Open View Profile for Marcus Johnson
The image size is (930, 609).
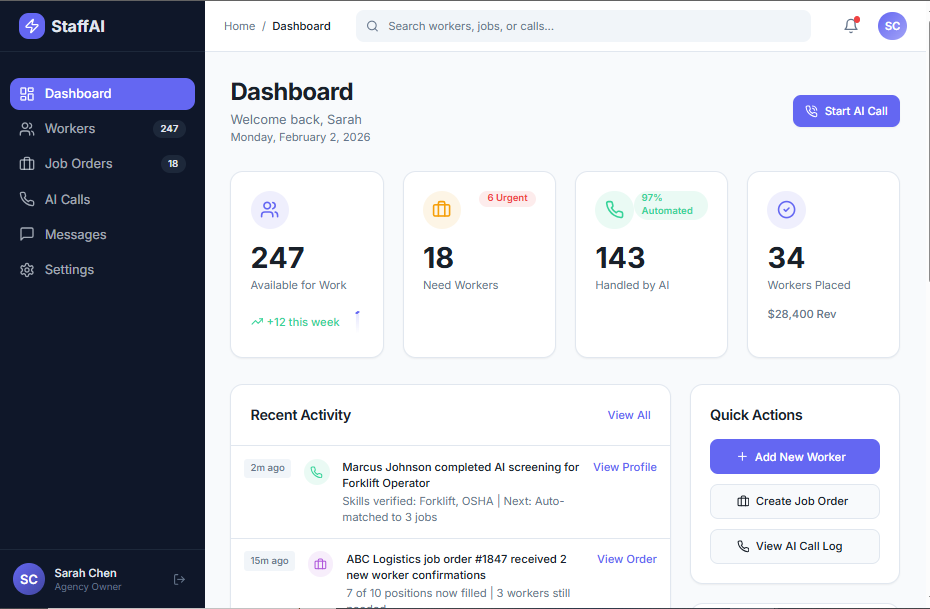tap(624, 467)
